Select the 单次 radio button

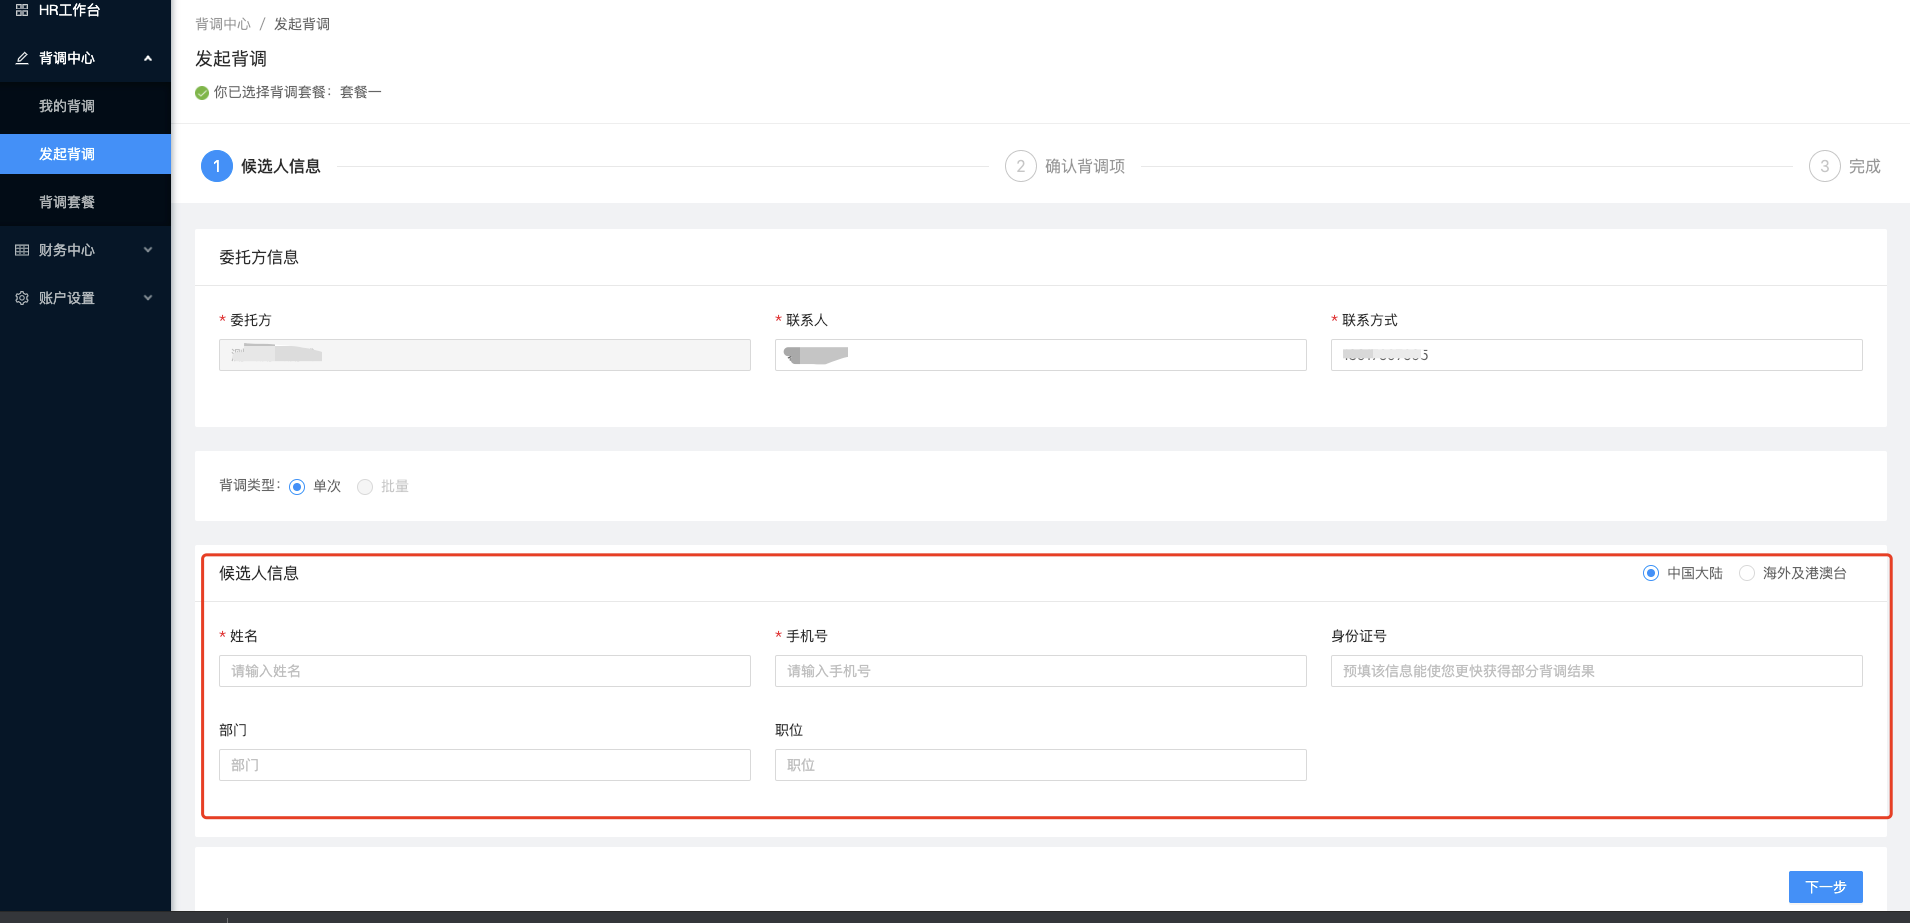tap(297, 487)
